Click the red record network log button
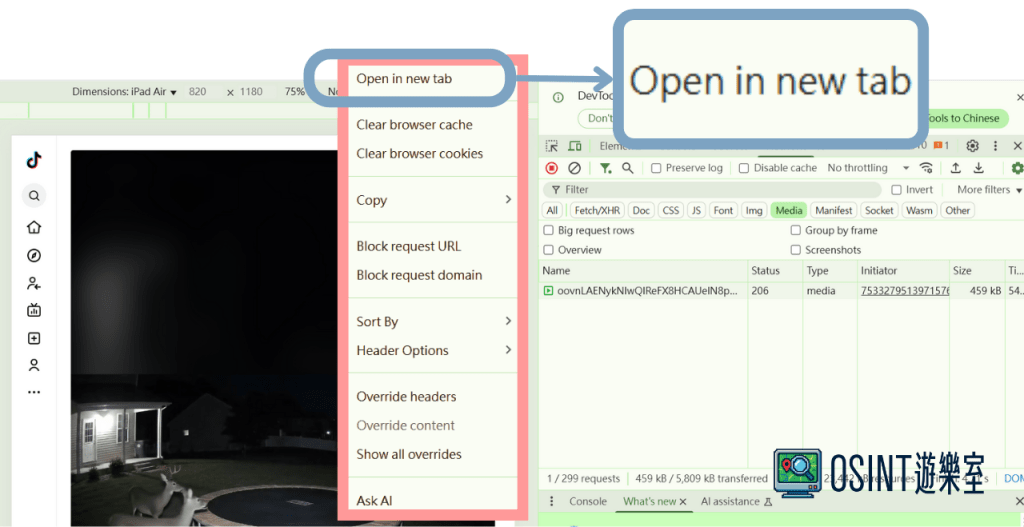This screenshot has height=527, width=1024. point(551,168)
